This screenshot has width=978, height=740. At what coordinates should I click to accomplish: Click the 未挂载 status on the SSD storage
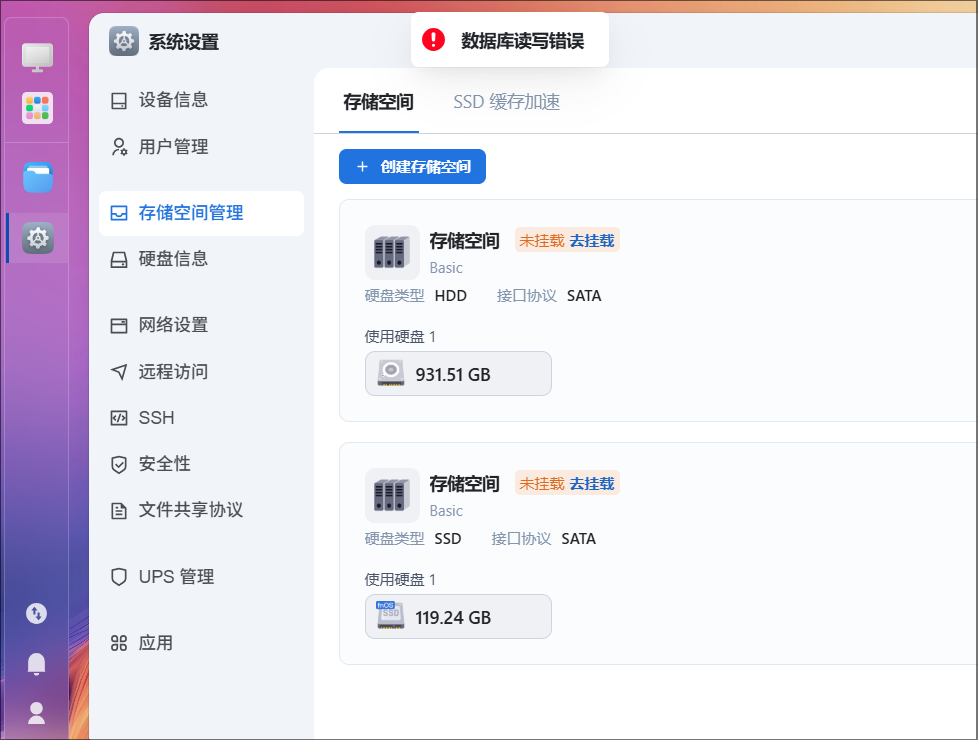point(542,484)
